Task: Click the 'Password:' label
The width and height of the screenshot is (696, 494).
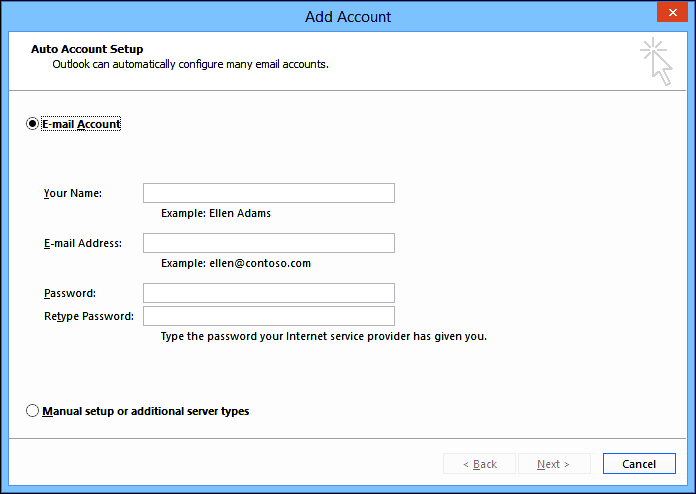Action: coord(70,293)
